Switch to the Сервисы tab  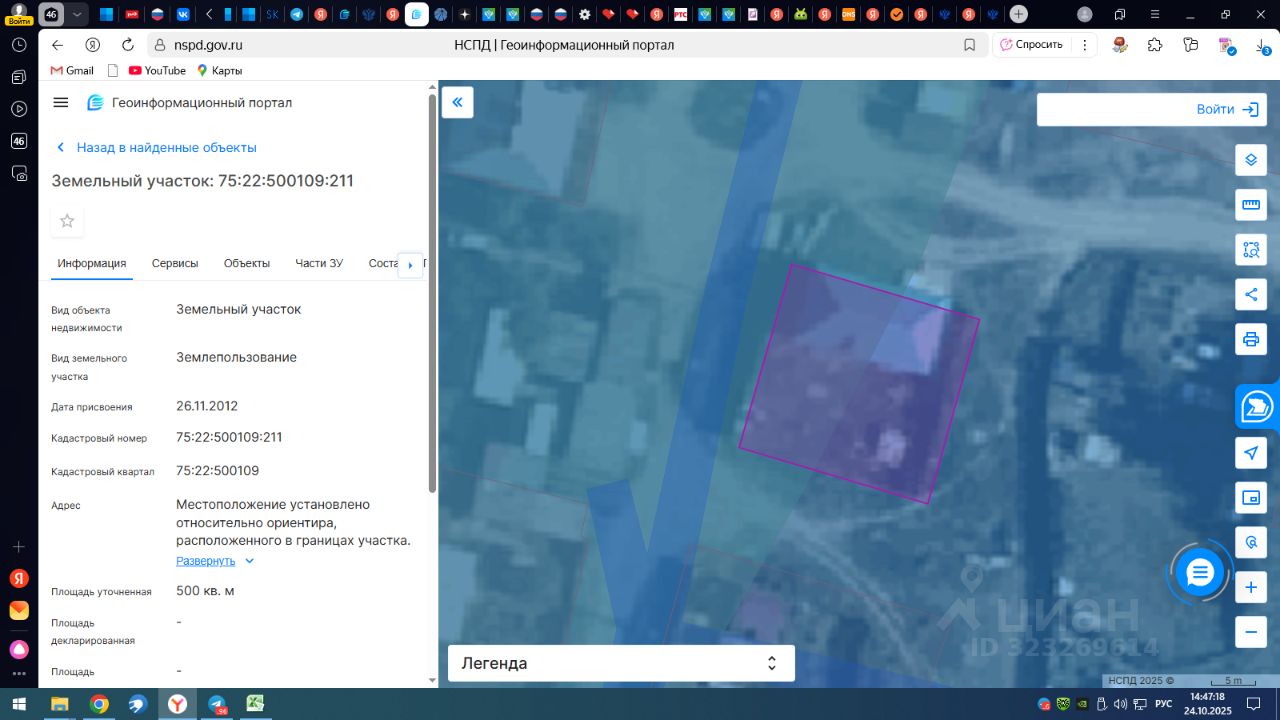175,263
